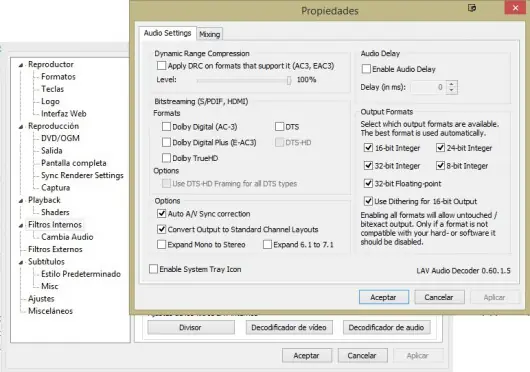Select Shaders under Playback
The height and width of the screenshot is (372, 530).
coord(55,212)
